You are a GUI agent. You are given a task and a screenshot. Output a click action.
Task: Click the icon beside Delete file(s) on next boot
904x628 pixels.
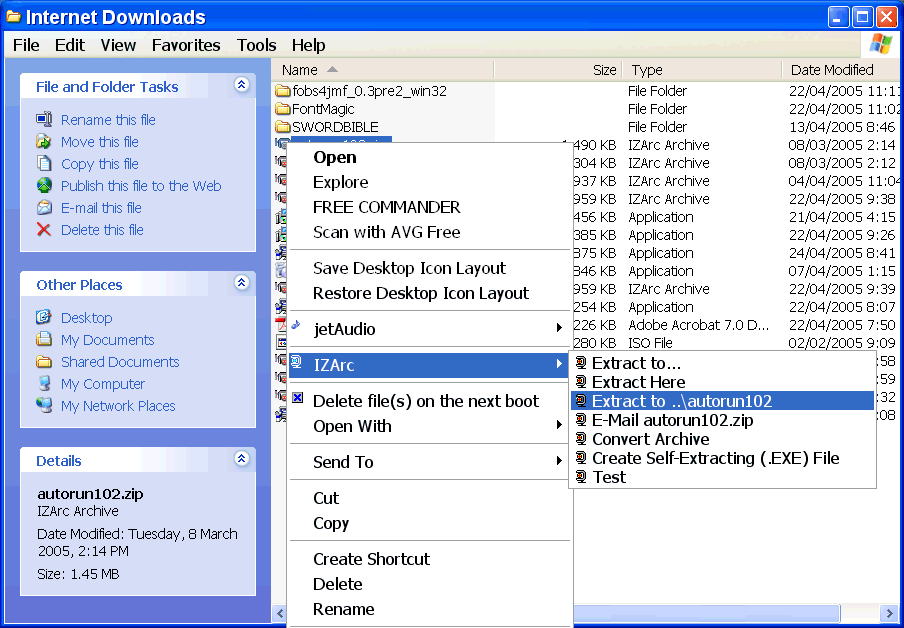pos(297,397)
